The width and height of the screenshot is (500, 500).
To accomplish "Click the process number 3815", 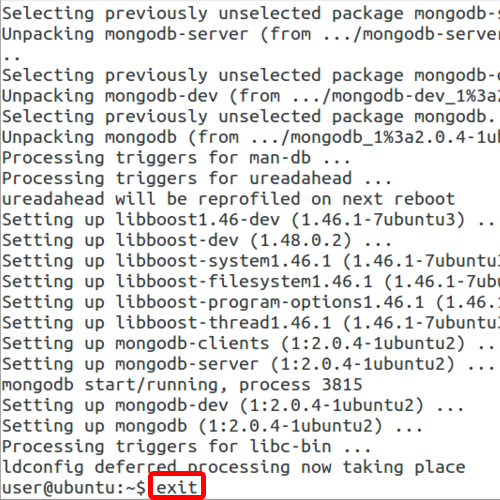I will tap(342, 384).
